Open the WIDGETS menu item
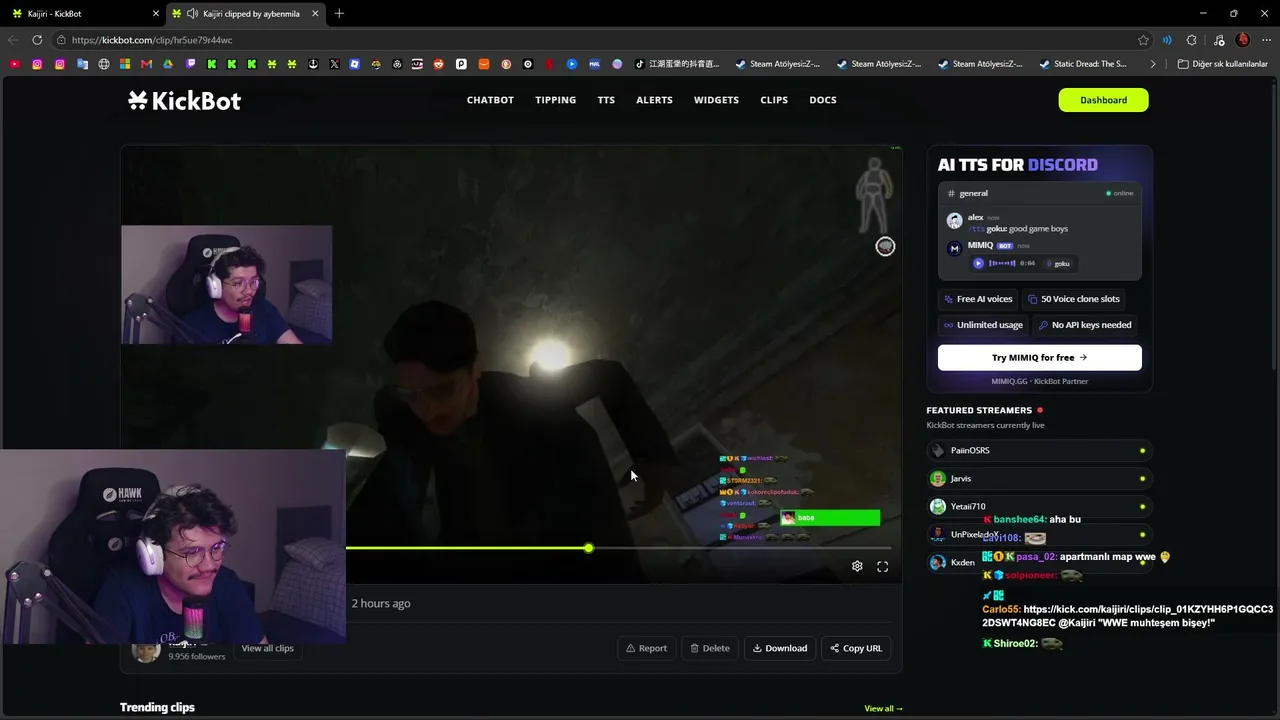 [716, 100]
